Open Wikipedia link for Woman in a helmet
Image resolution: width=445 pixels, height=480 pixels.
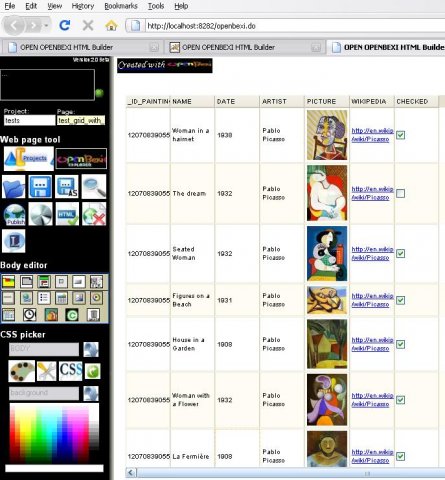tap(372, 135)
